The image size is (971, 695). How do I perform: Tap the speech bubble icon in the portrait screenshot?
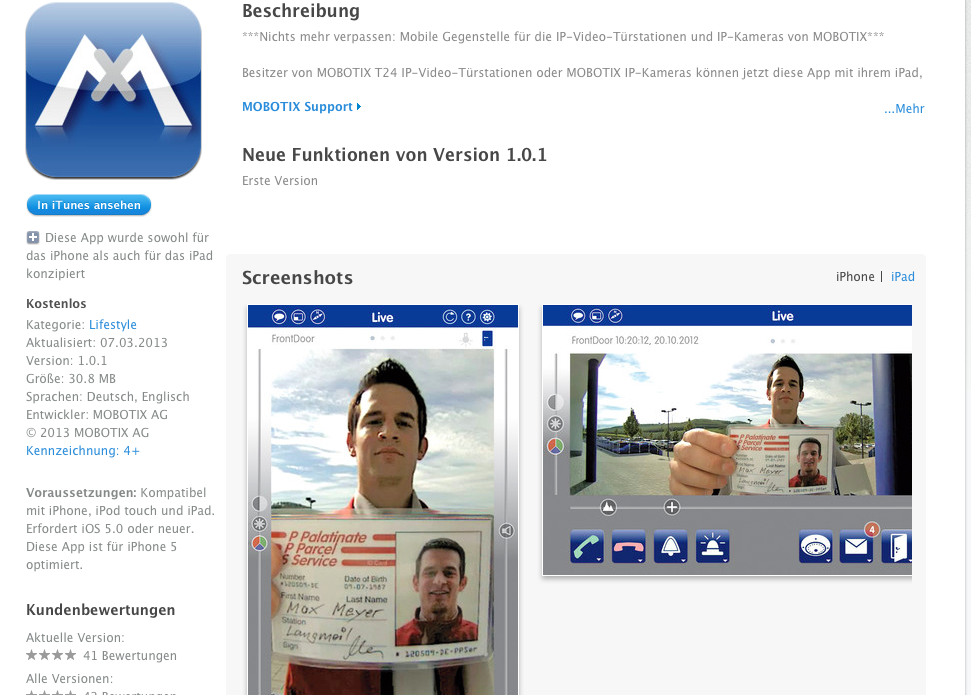click(x=279, y=317)
